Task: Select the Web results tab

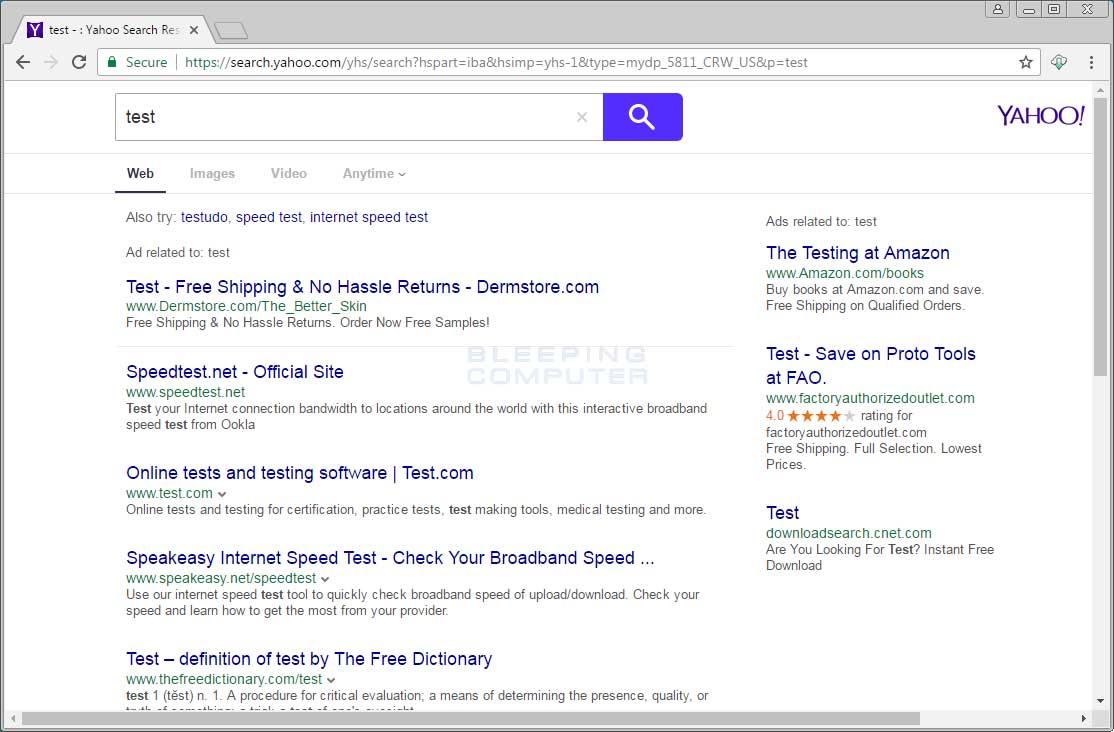Action: coord(140,173)
